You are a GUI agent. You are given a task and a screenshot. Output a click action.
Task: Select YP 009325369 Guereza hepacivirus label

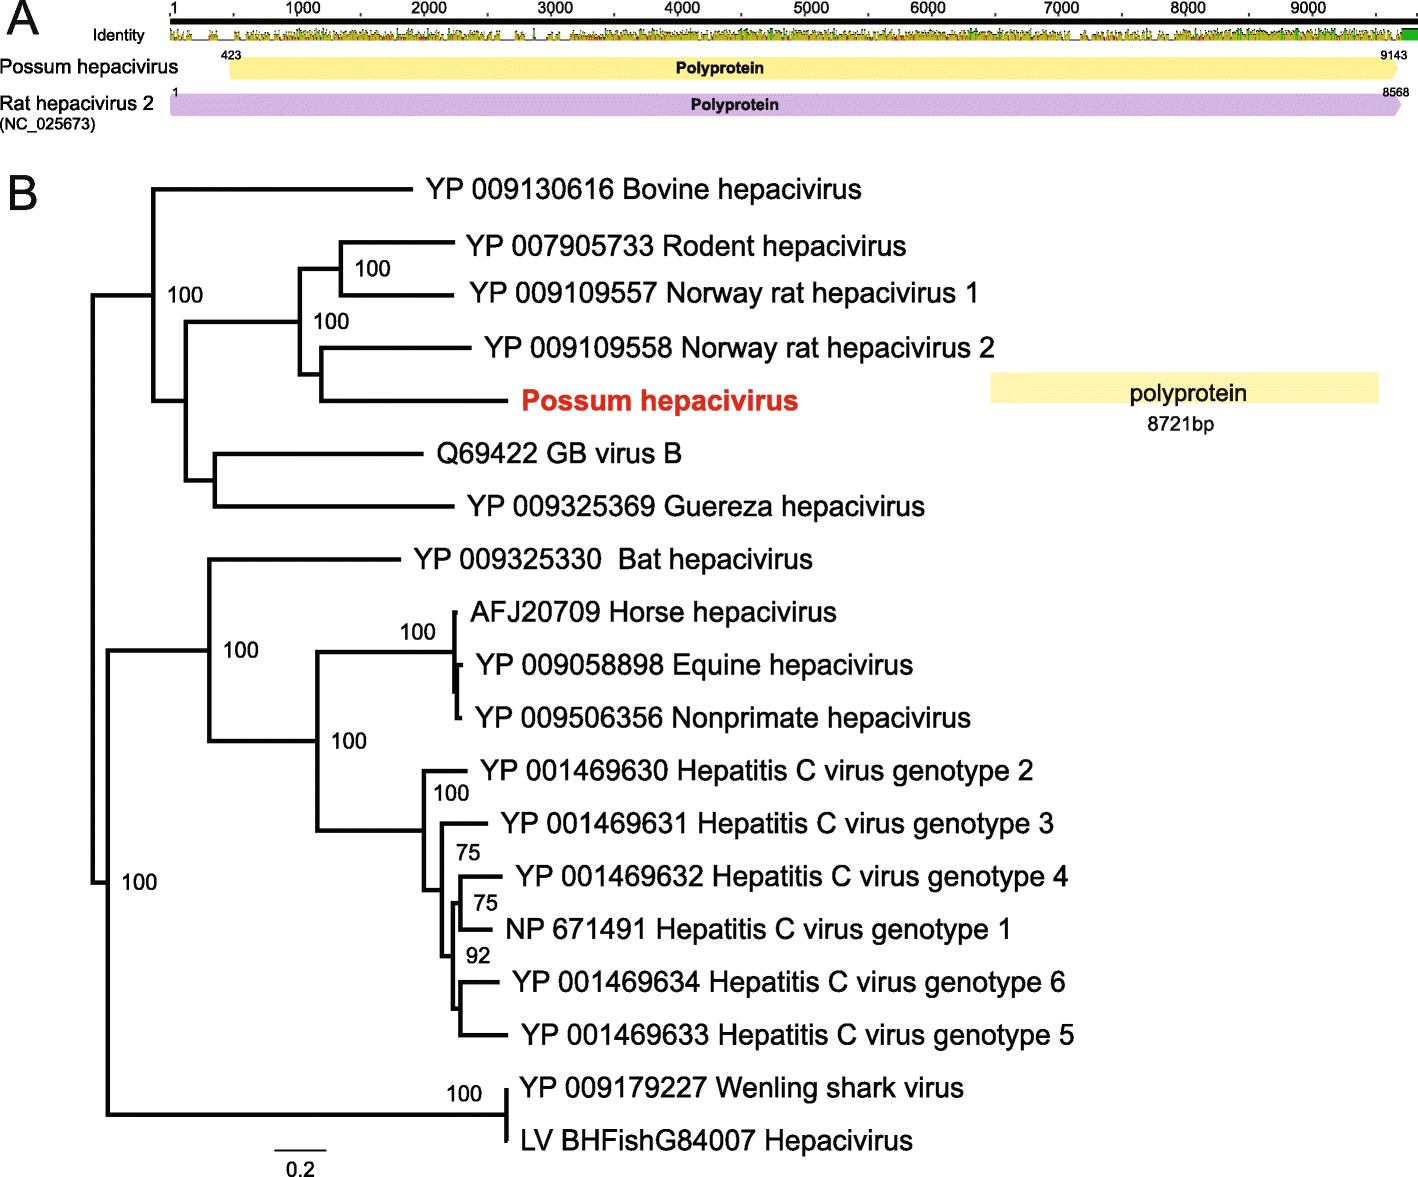coord(696,507)
